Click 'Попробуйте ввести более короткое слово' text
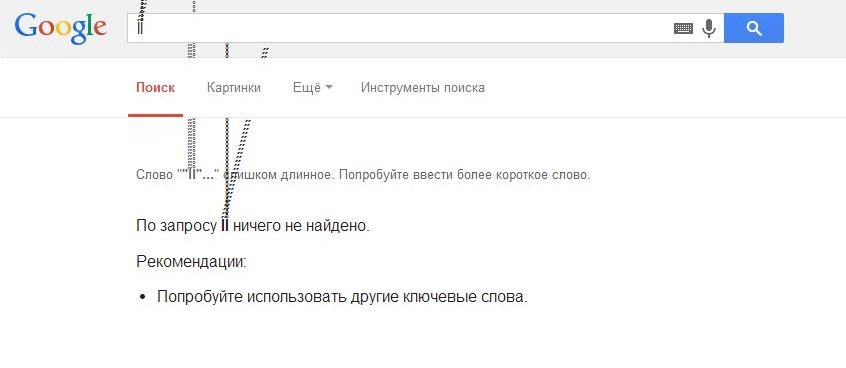 pos(465,175)
